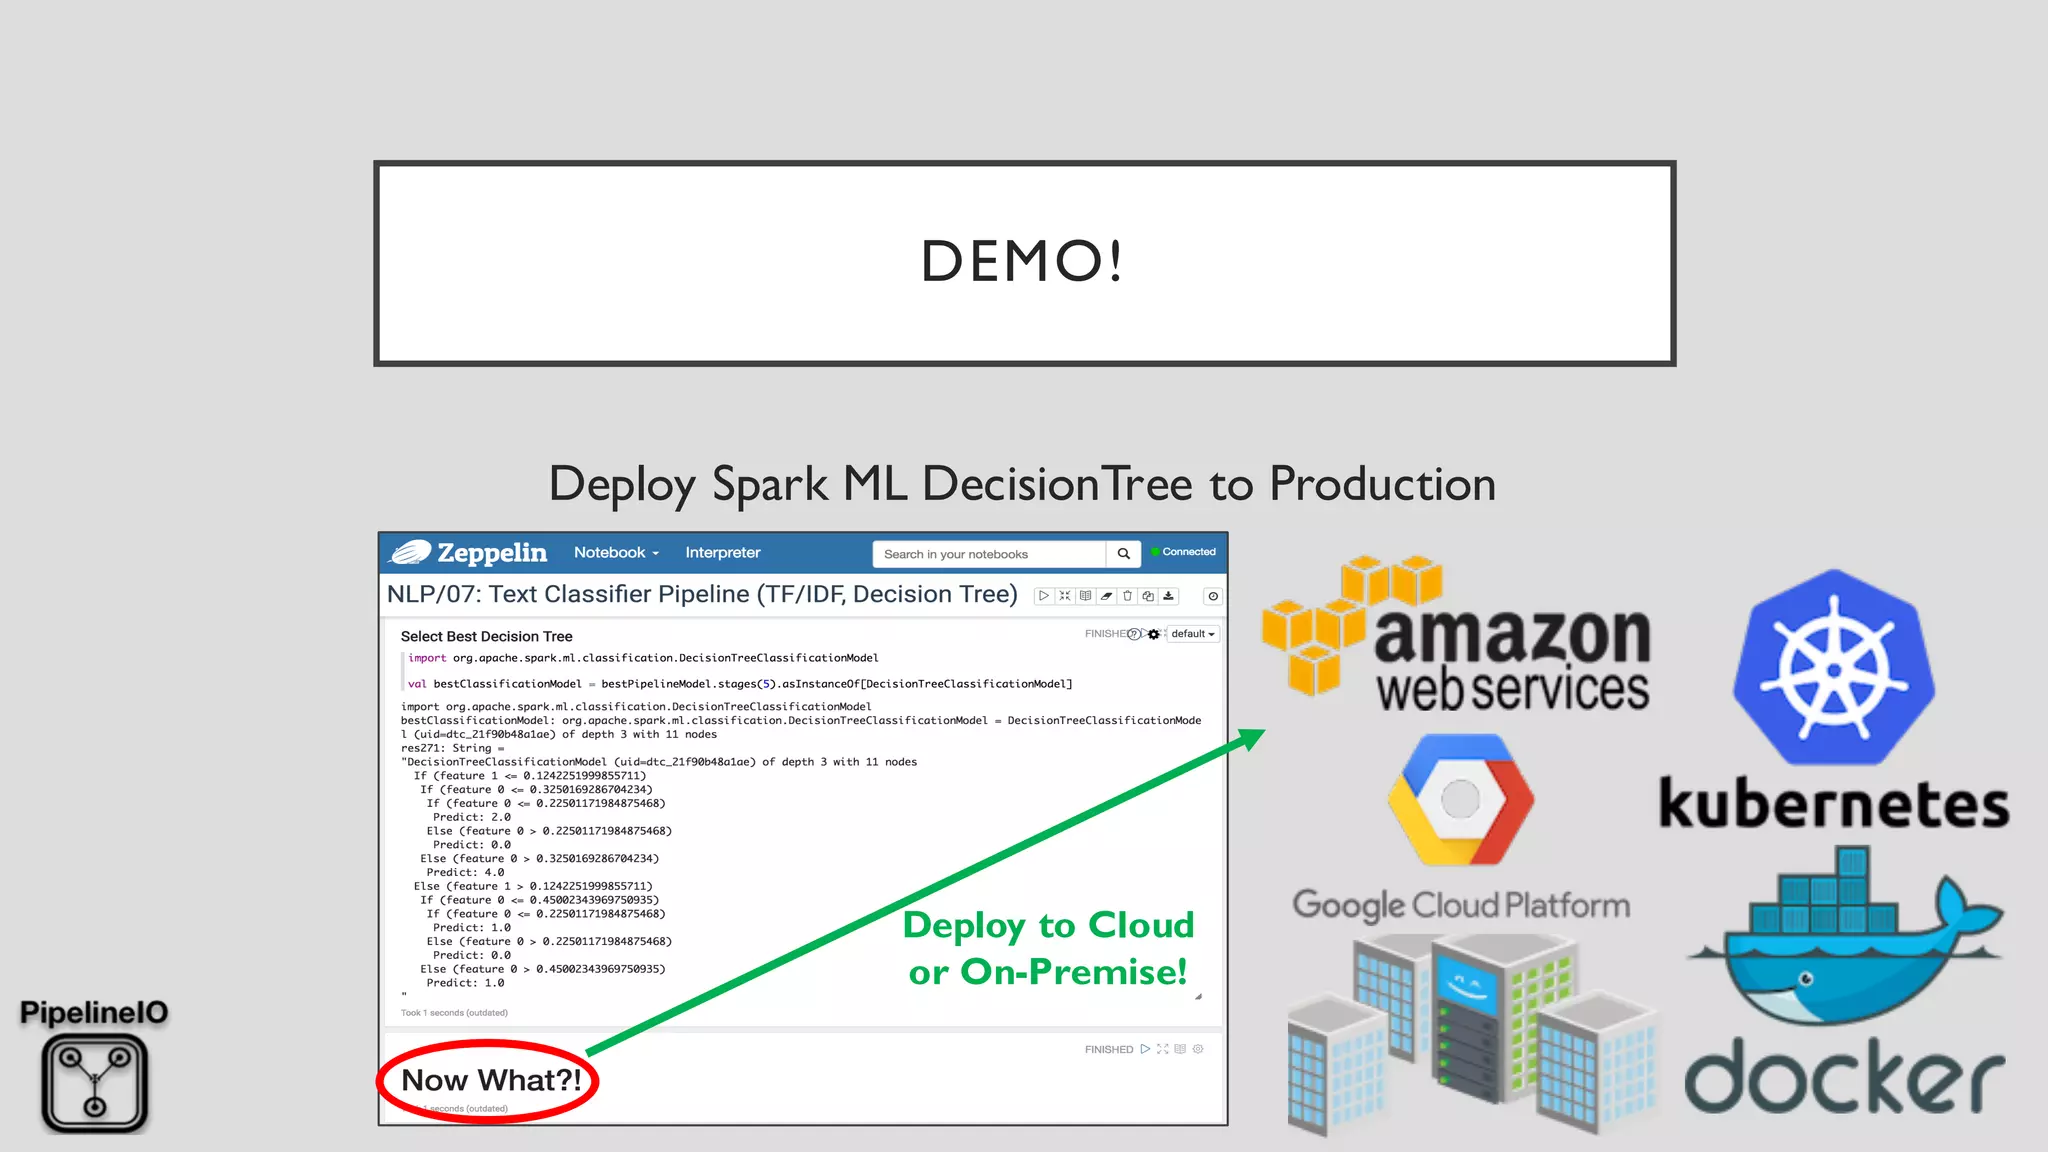This screenshot has width=2048, height=1152.
Task: Click the trash icon to remove the note
Action: pyautogui.click(x=1127, y=596)
